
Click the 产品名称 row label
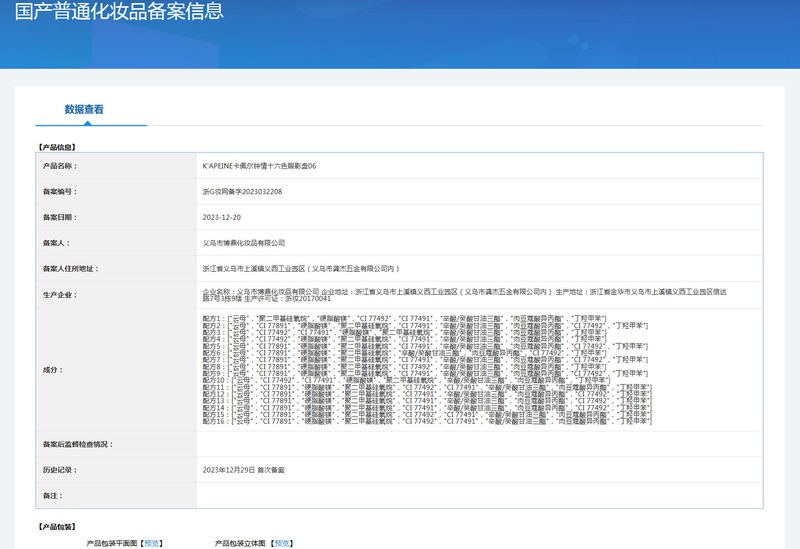click(x=60, y=166)
